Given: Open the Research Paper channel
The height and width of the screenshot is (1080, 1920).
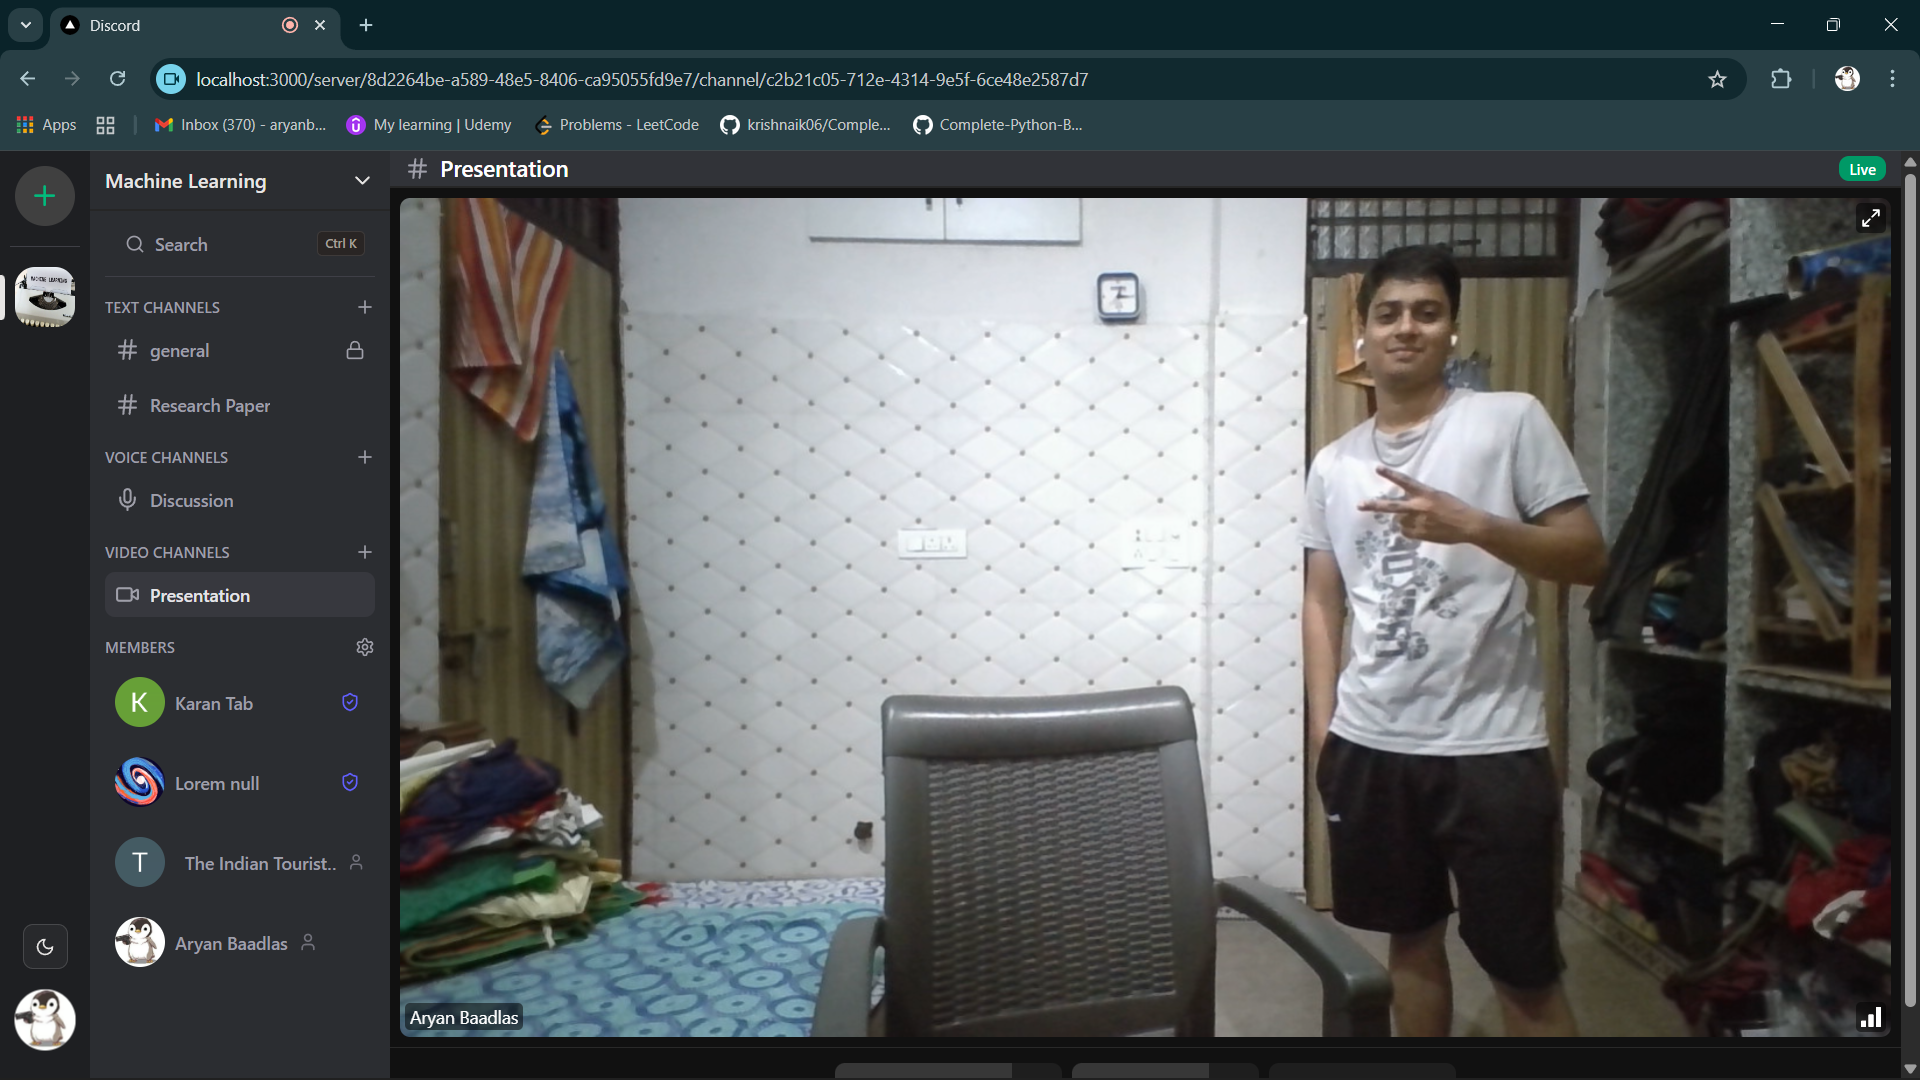Looking at the screenshot, I should 210,406.
